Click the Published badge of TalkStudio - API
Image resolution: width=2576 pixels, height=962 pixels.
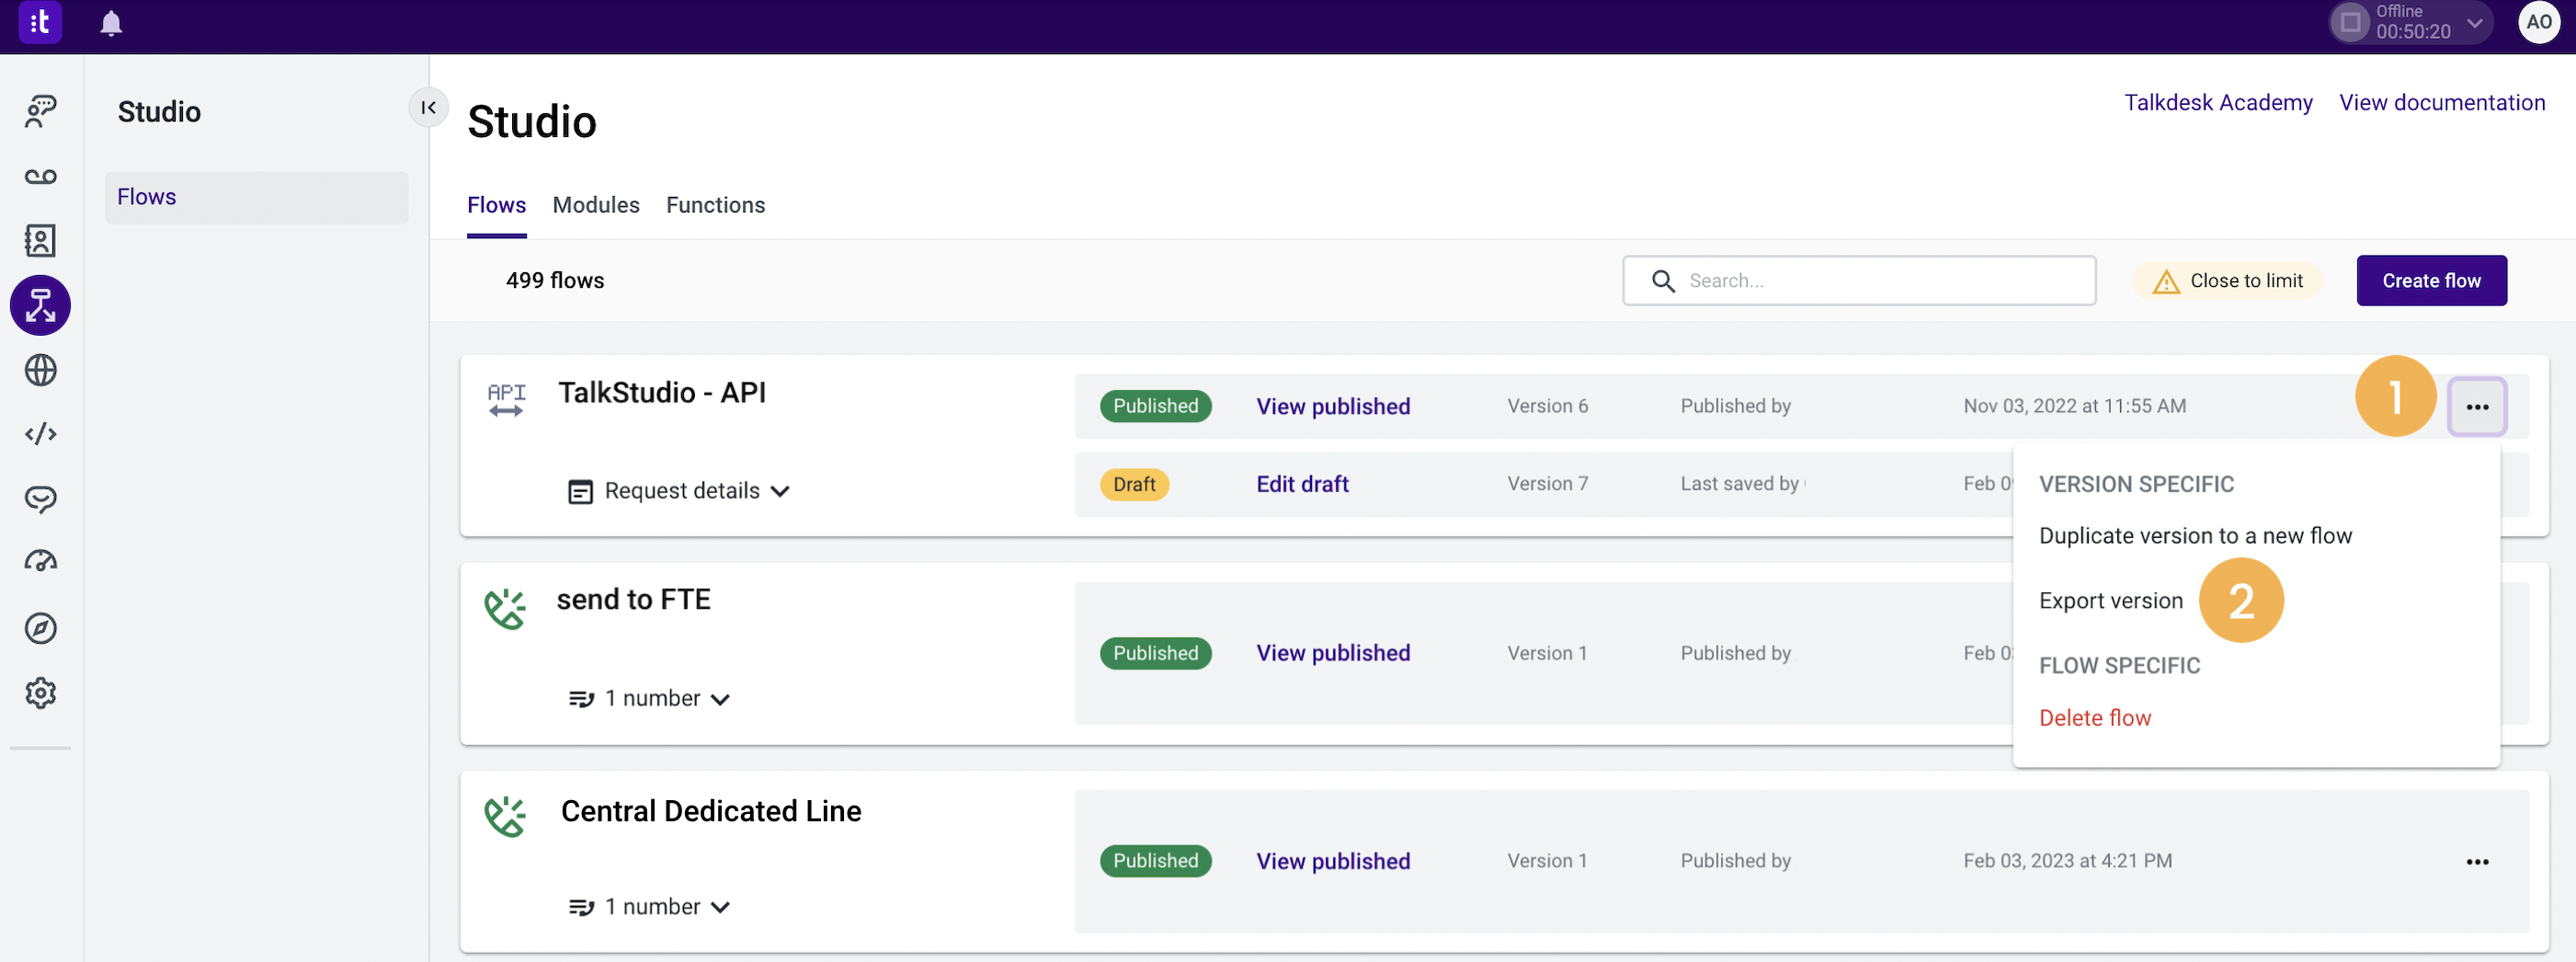[1155, 406]
